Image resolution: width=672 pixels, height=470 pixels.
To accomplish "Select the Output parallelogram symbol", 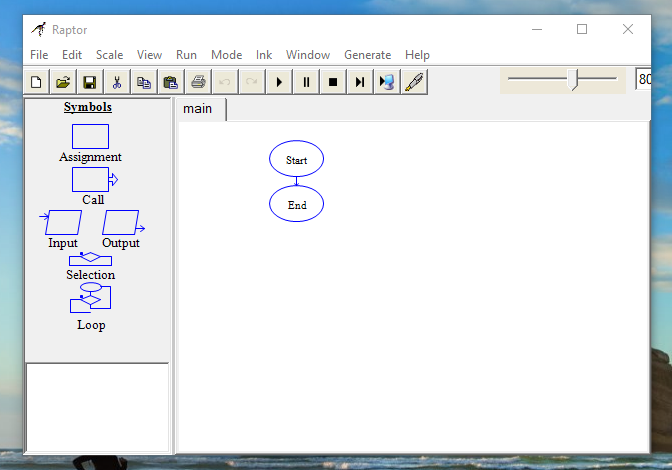I will pos(123,222).
